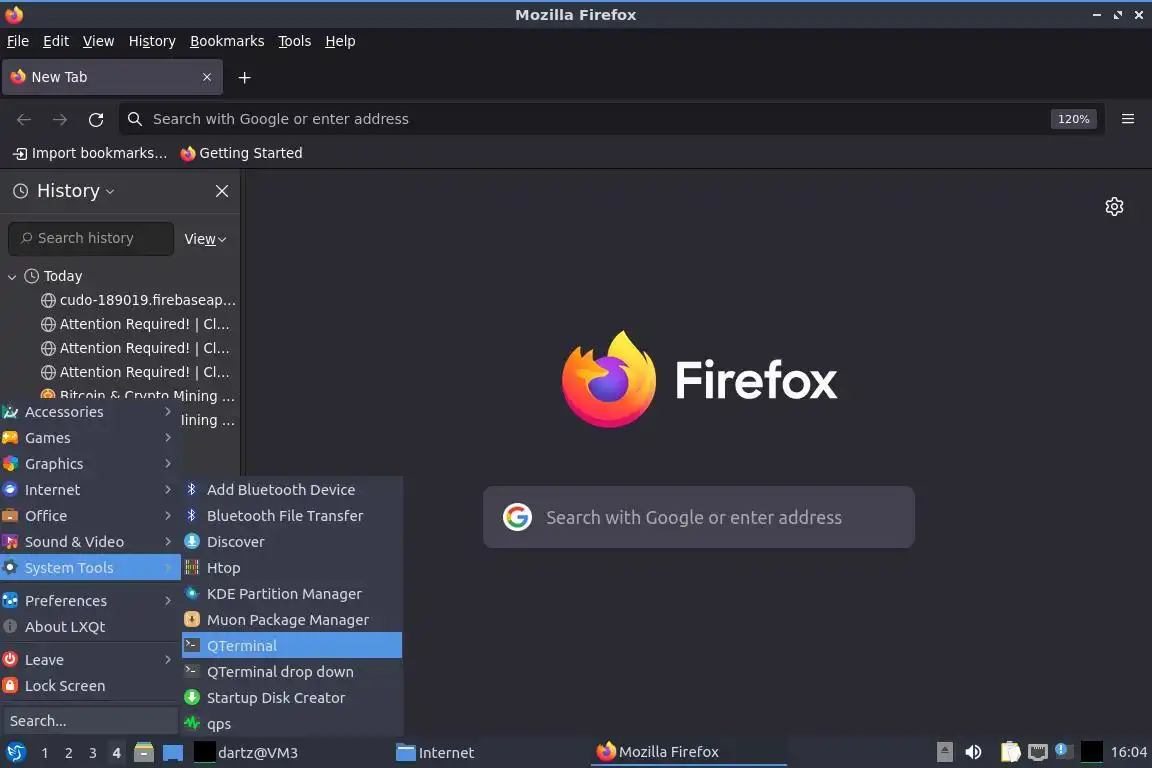
Task: Expand the Games submenu
Action: (90, 438)
